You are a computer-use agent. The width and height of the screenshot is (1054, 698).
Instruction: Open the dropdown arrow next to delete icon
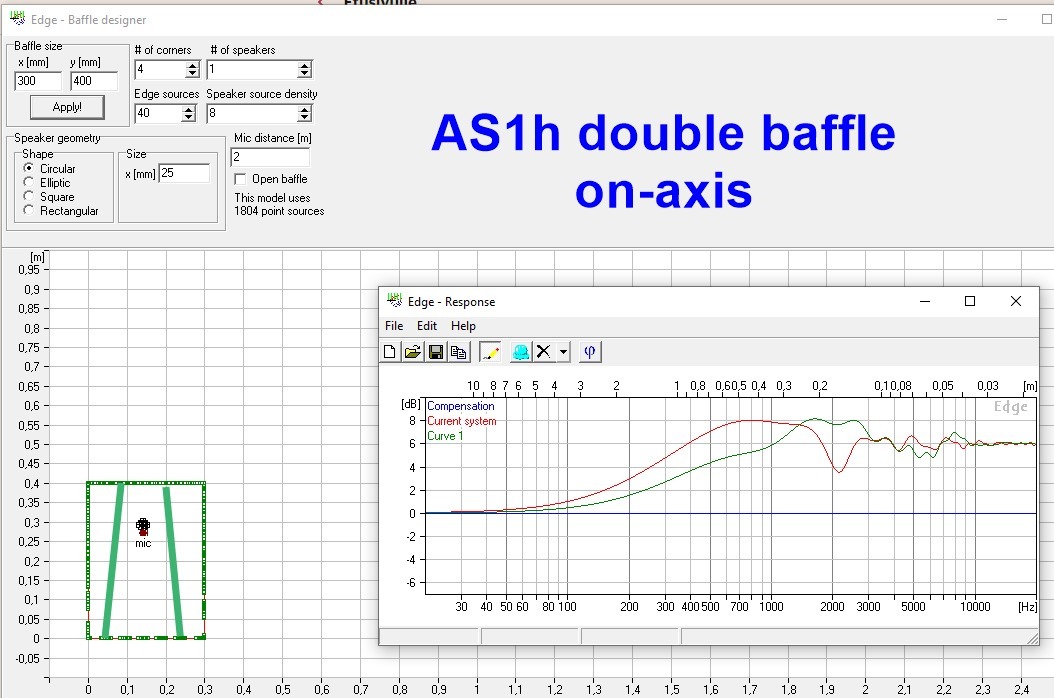(563, 352)
